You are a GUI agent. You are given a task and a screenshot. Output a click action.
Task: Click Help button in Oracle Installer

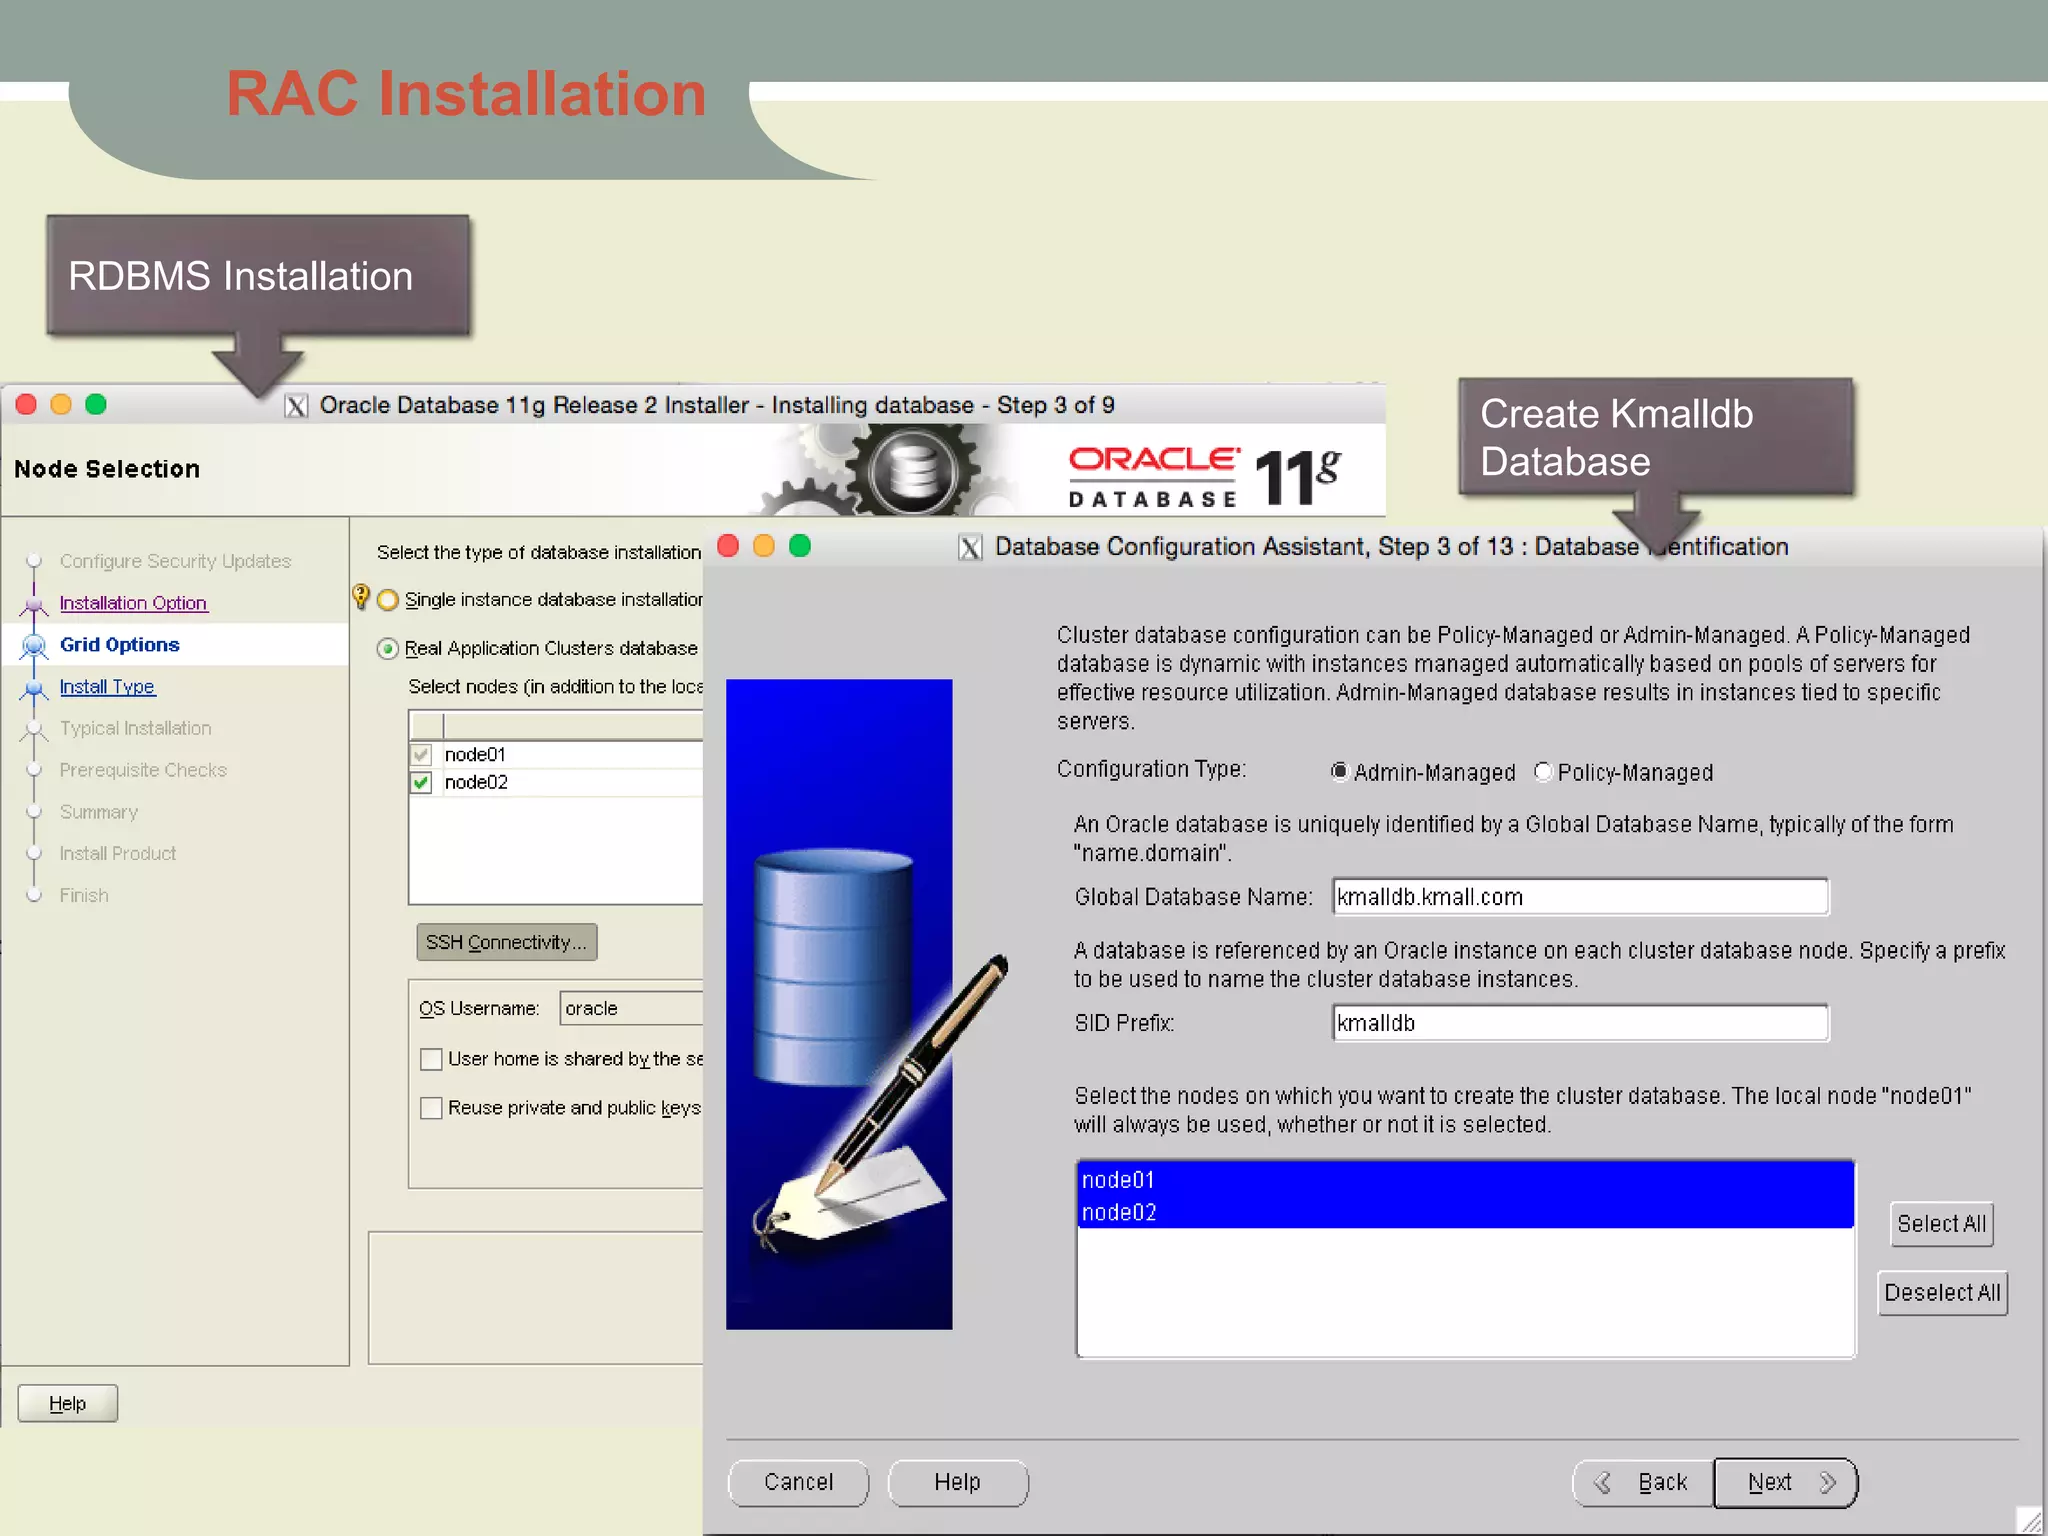[x=67, y=1403]
